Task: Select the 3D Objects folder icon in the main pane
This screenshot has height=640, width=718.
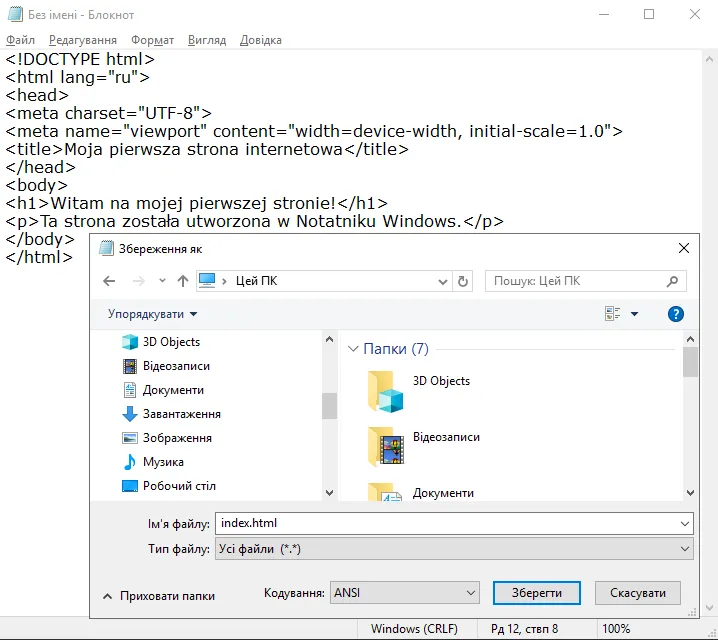Action: [385, 391]
